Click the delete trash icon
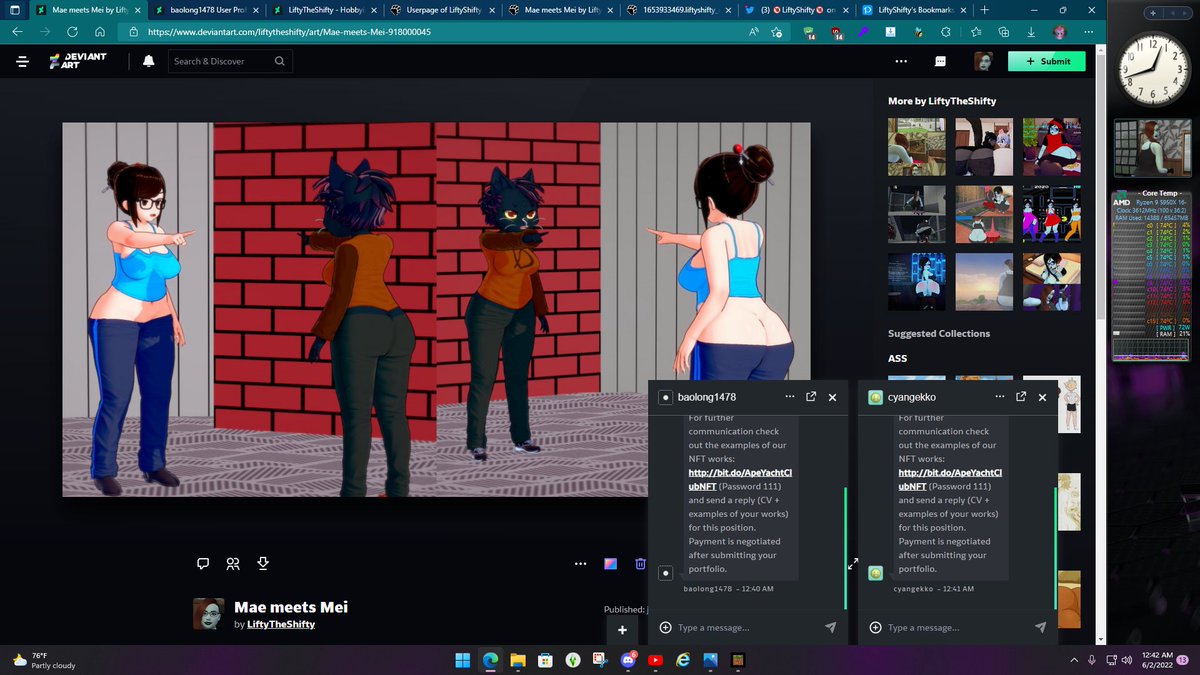 pos(640,563)
